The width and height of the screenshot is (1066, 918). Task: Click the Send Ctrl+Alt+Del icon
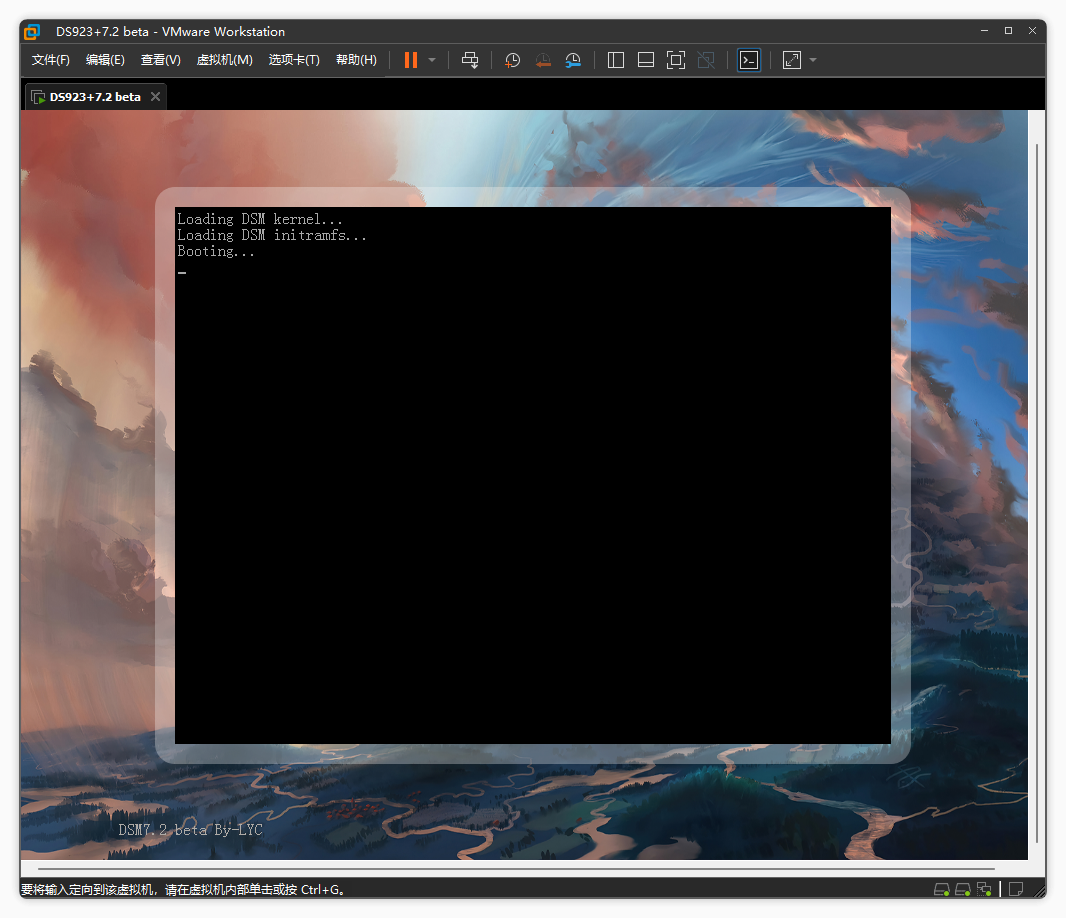coord(470,60)
